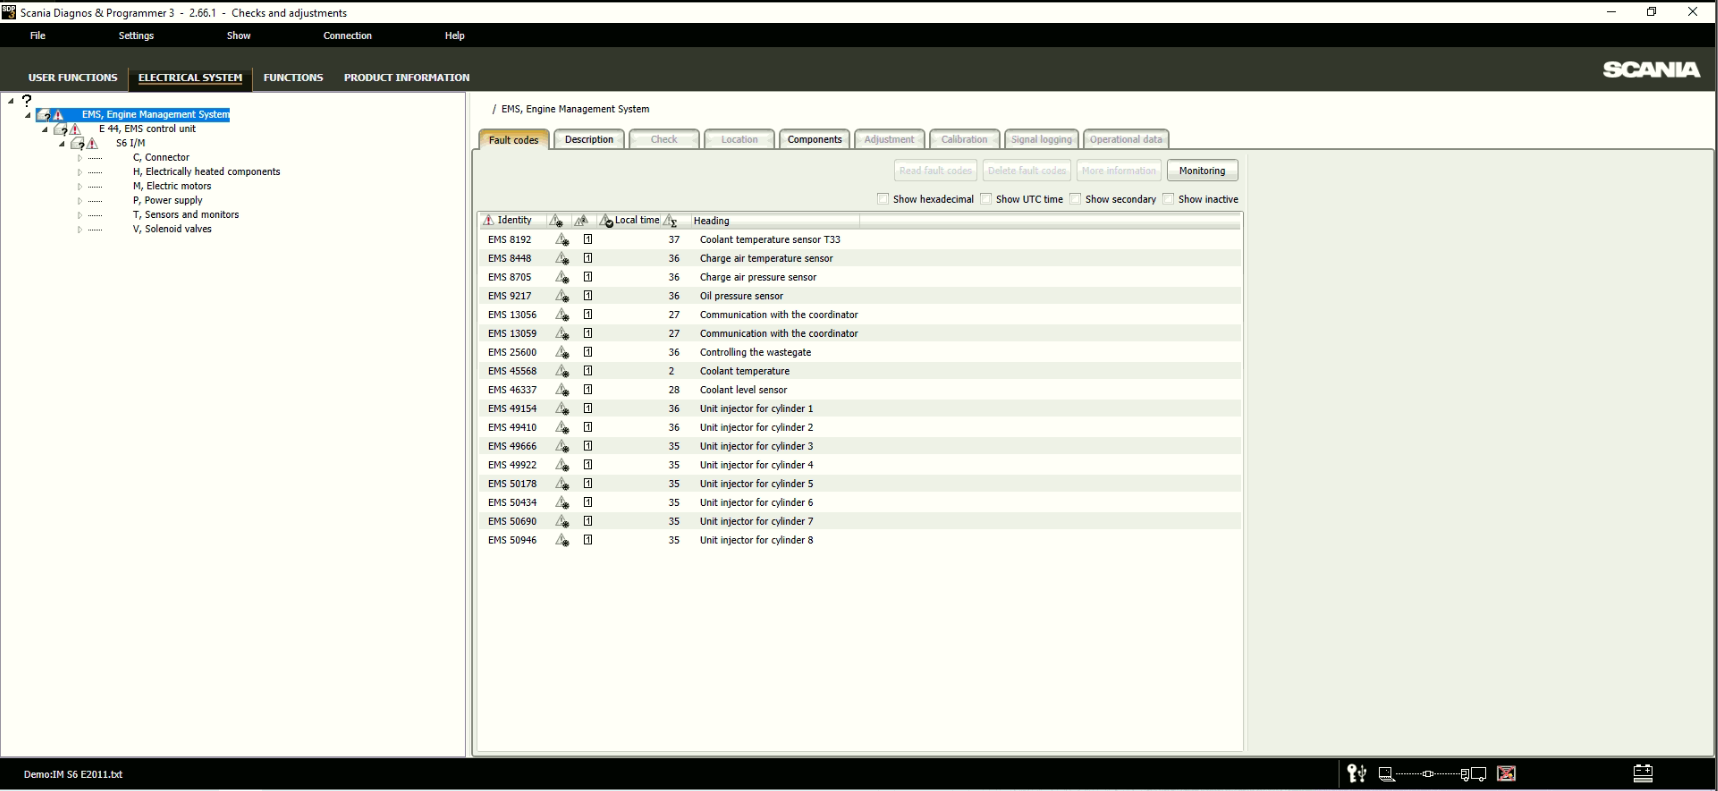Select the Controlling the wastegate fault row

click(860, 352)
